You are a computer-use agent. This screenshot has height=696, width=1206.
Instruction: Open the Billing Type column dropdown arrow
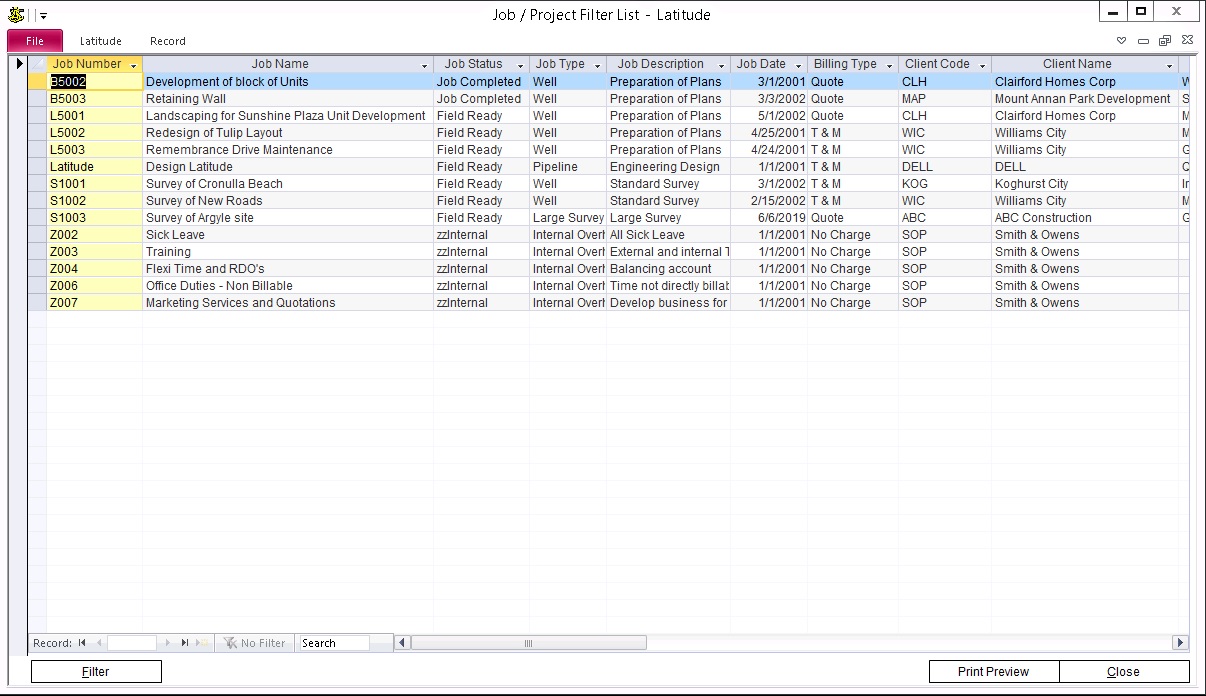pyautogui.click(x=889, y=65)
